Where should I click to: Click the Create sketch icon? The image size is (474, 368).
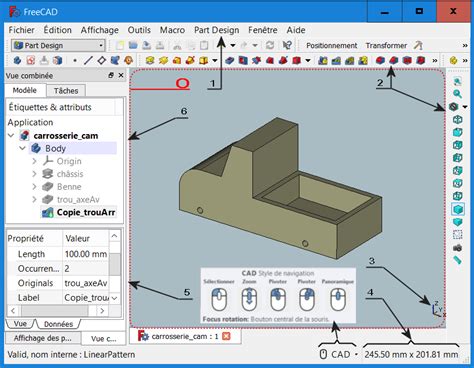[31, 60]
